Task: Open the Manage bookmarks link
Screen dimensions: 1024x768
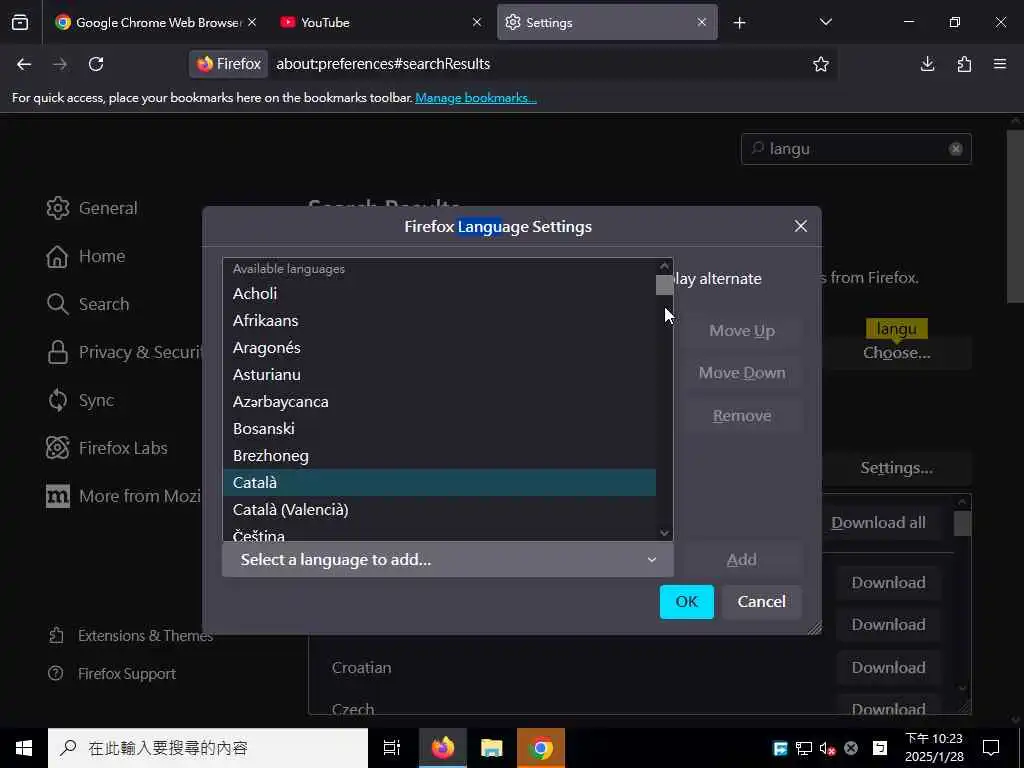Action: point(476,98)
